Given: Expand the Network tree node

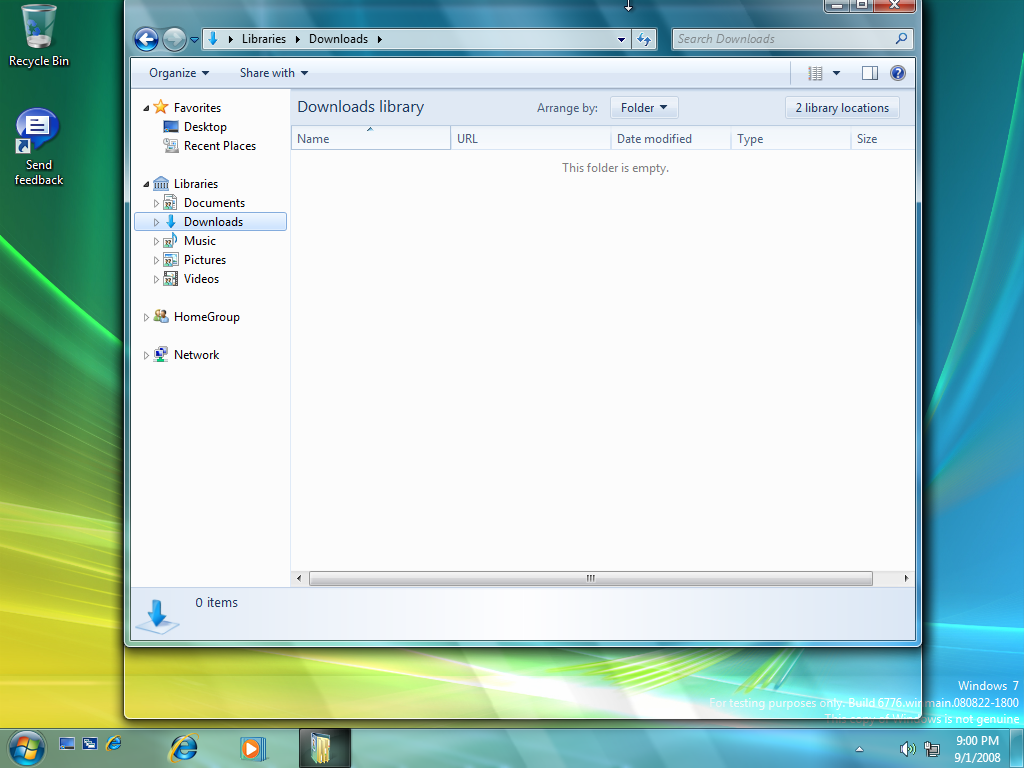Looking at the screenshot, I should click(x=146, y=355).
